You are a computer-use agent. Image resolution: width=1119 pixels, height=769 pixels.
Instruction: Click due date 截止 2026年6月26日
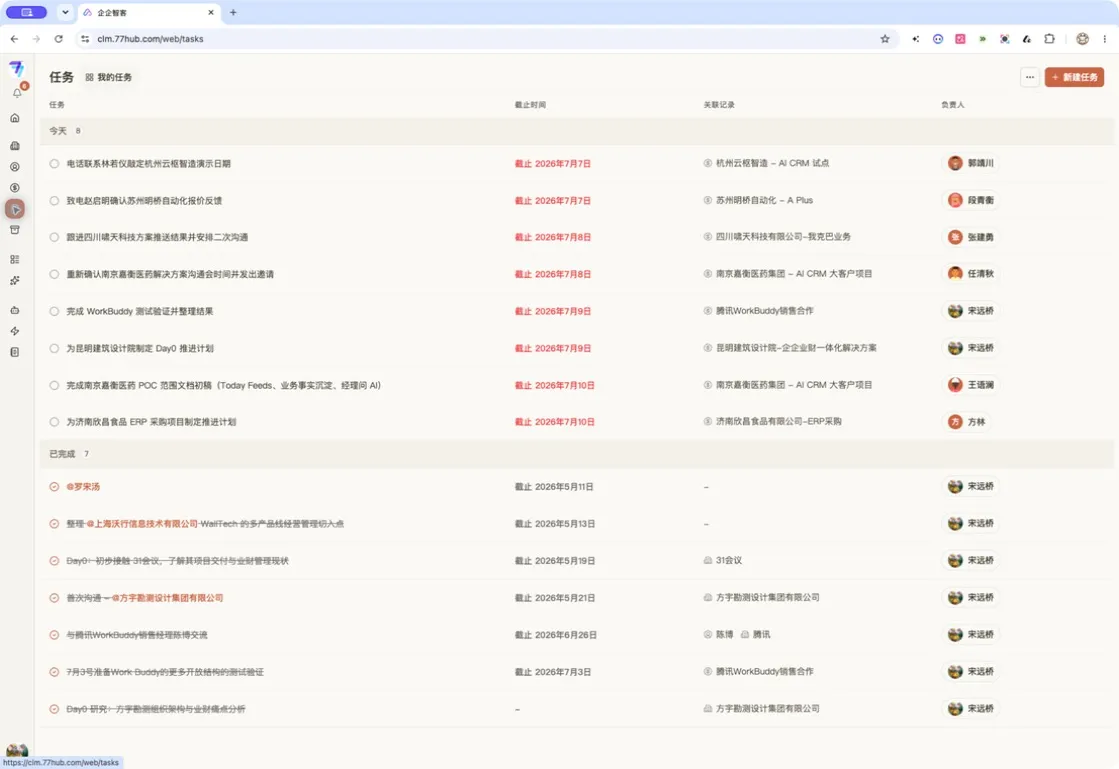click(x=556, y=635)
